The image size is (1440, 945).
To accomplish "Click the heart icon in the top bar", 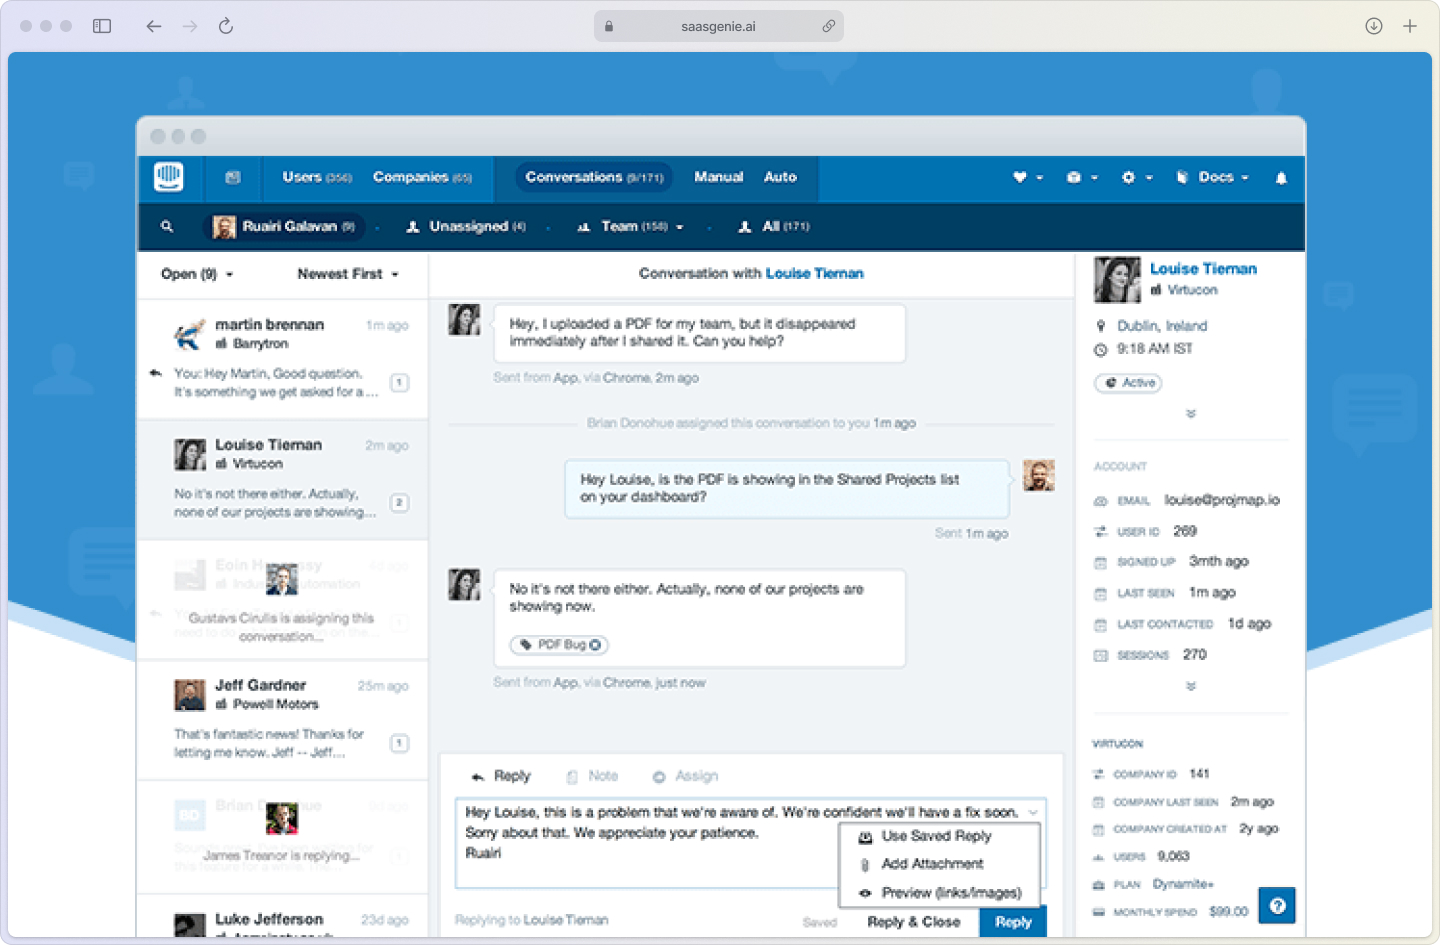I will coord(1022,177).
